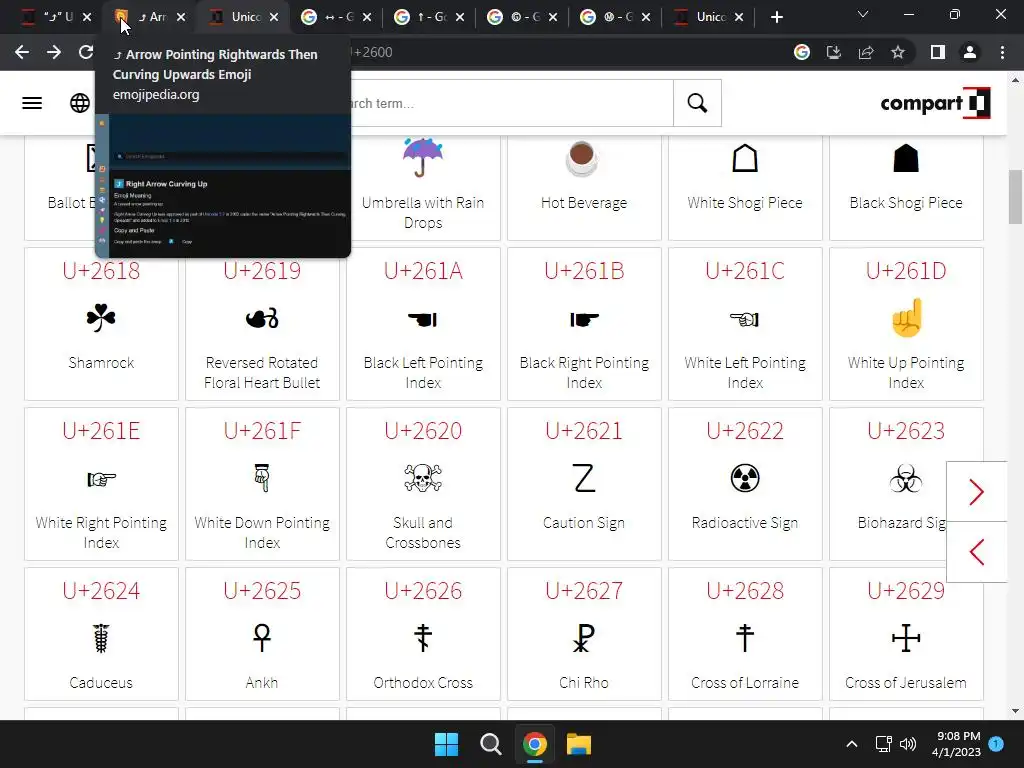Click the Radioactive Sign glyph
Screen dimensions: 1024x768
745,478
